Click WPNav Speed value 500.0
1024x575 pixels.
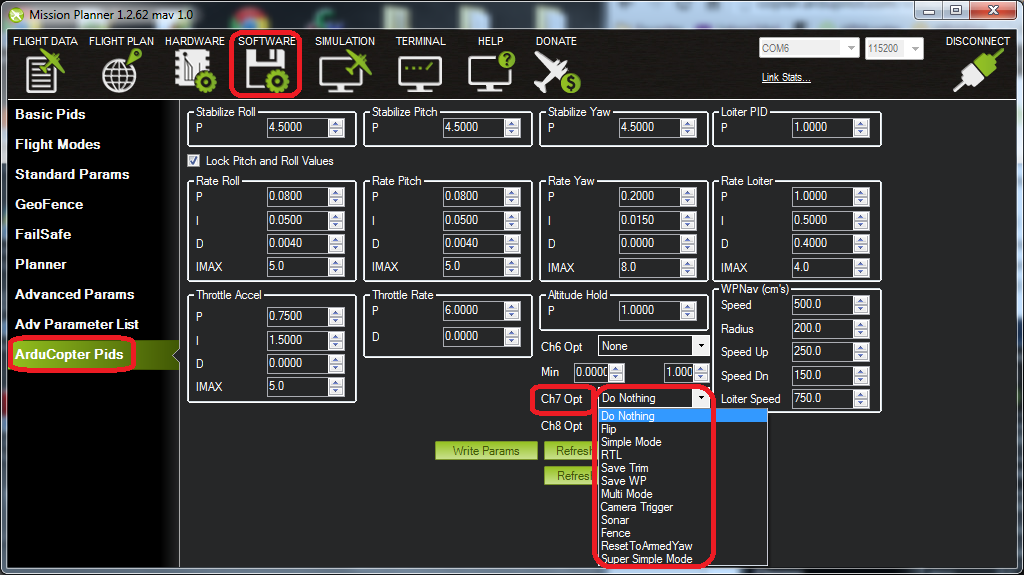(822, 304)
